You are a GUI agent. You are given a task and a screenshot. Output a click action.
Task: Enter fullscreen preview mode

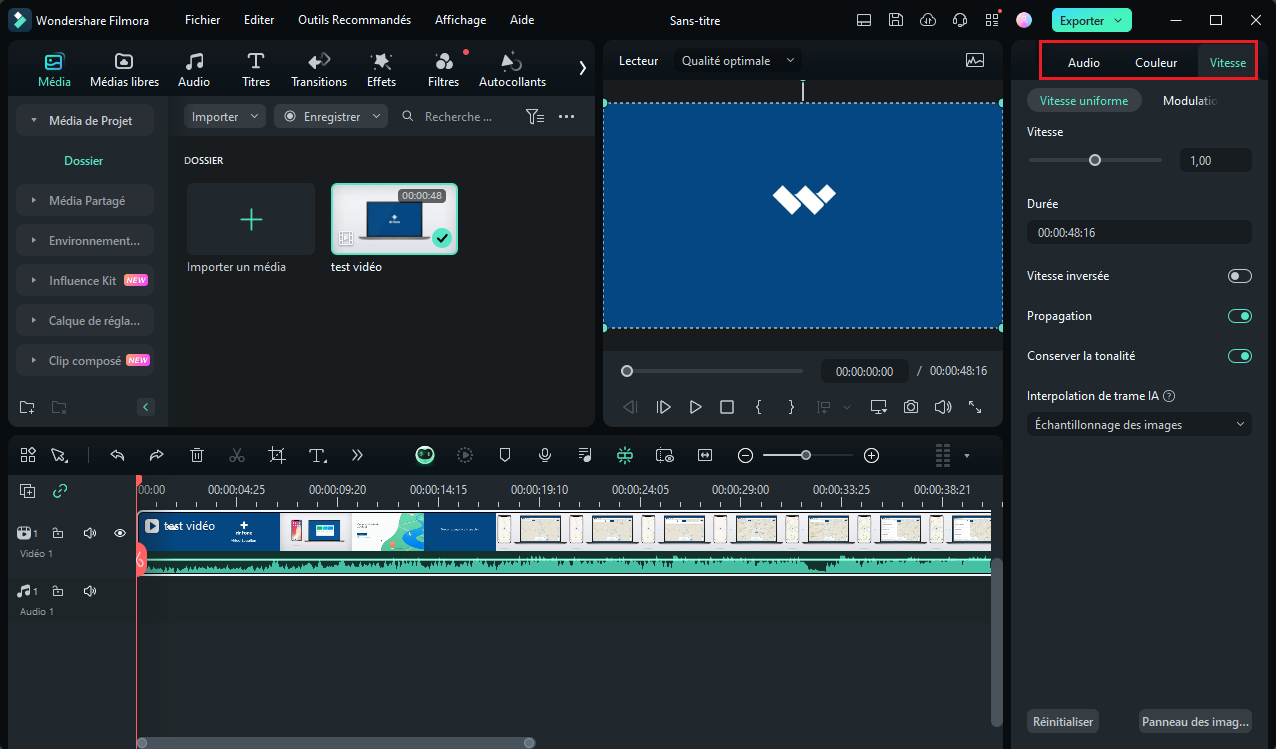click(975, 407)
